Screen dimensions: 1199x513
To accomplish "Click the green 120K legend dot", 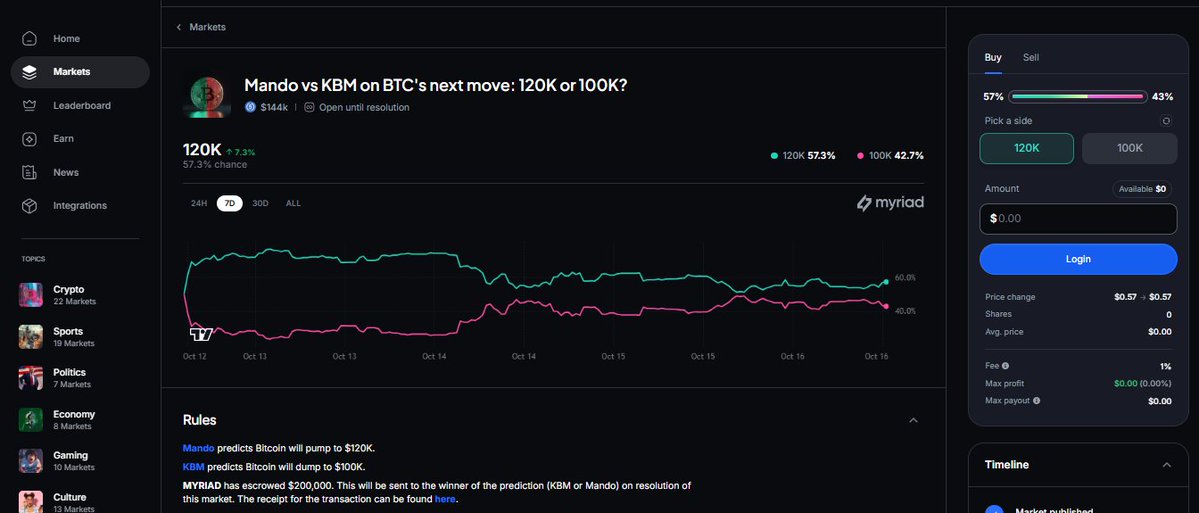I will tap(775, 156).
